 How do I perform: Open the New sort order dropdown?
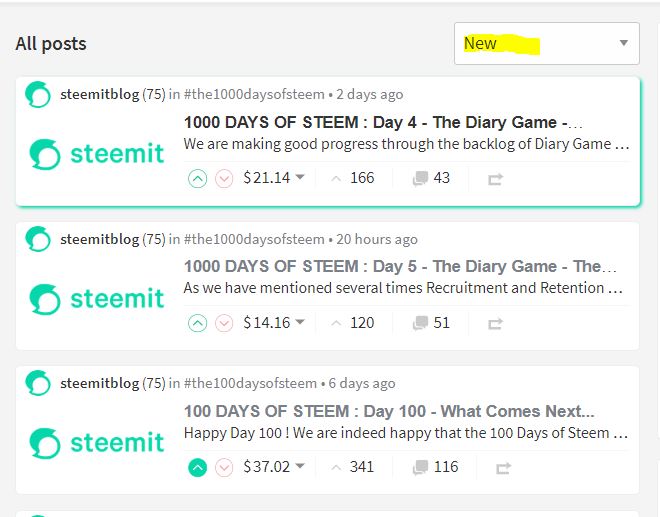click(547, 43)
